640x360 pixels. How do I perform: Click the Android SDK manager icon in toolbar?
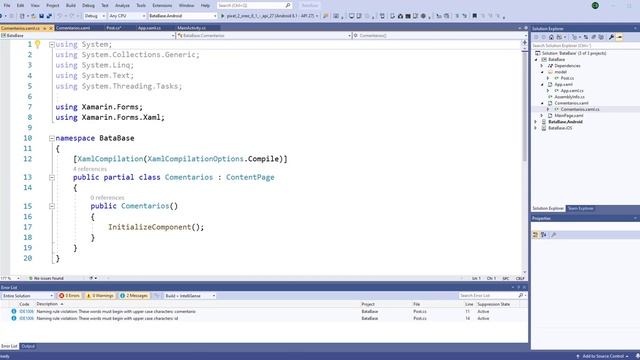click(x=400, y=16)
